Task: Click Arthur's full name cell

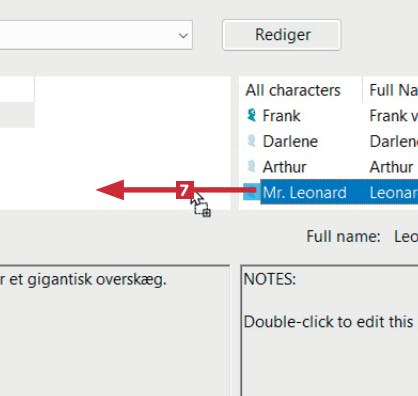Action: 392,167
